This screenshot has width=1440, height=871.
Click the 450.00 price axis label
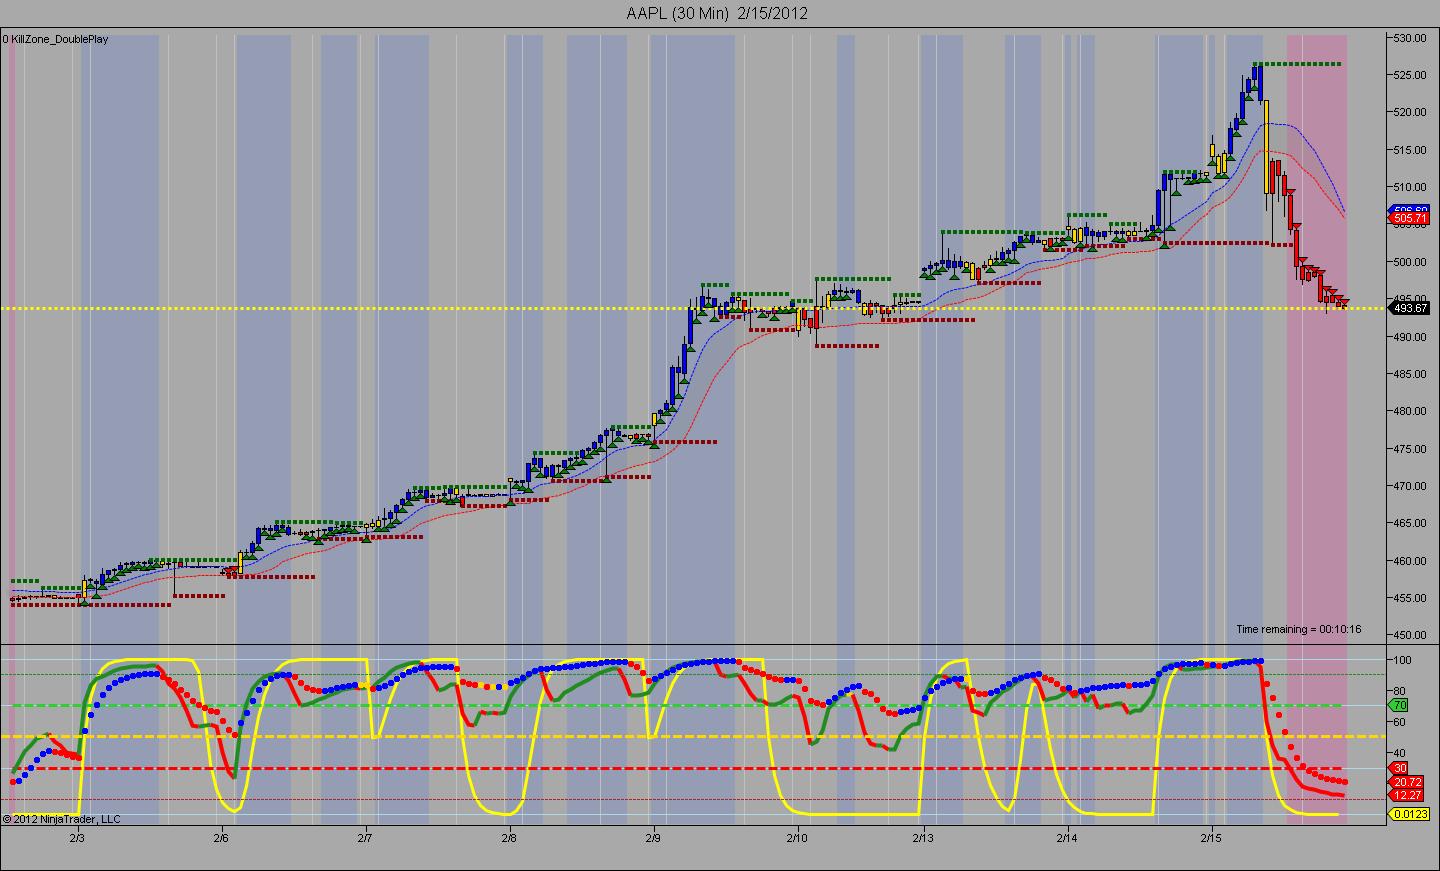(1408, 635)
